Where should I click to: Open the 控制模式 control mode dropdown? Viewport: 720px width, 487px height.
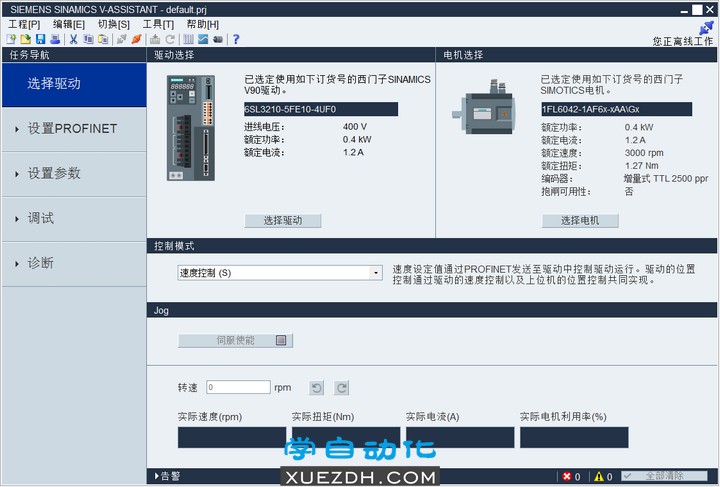[x=280, y=273]
